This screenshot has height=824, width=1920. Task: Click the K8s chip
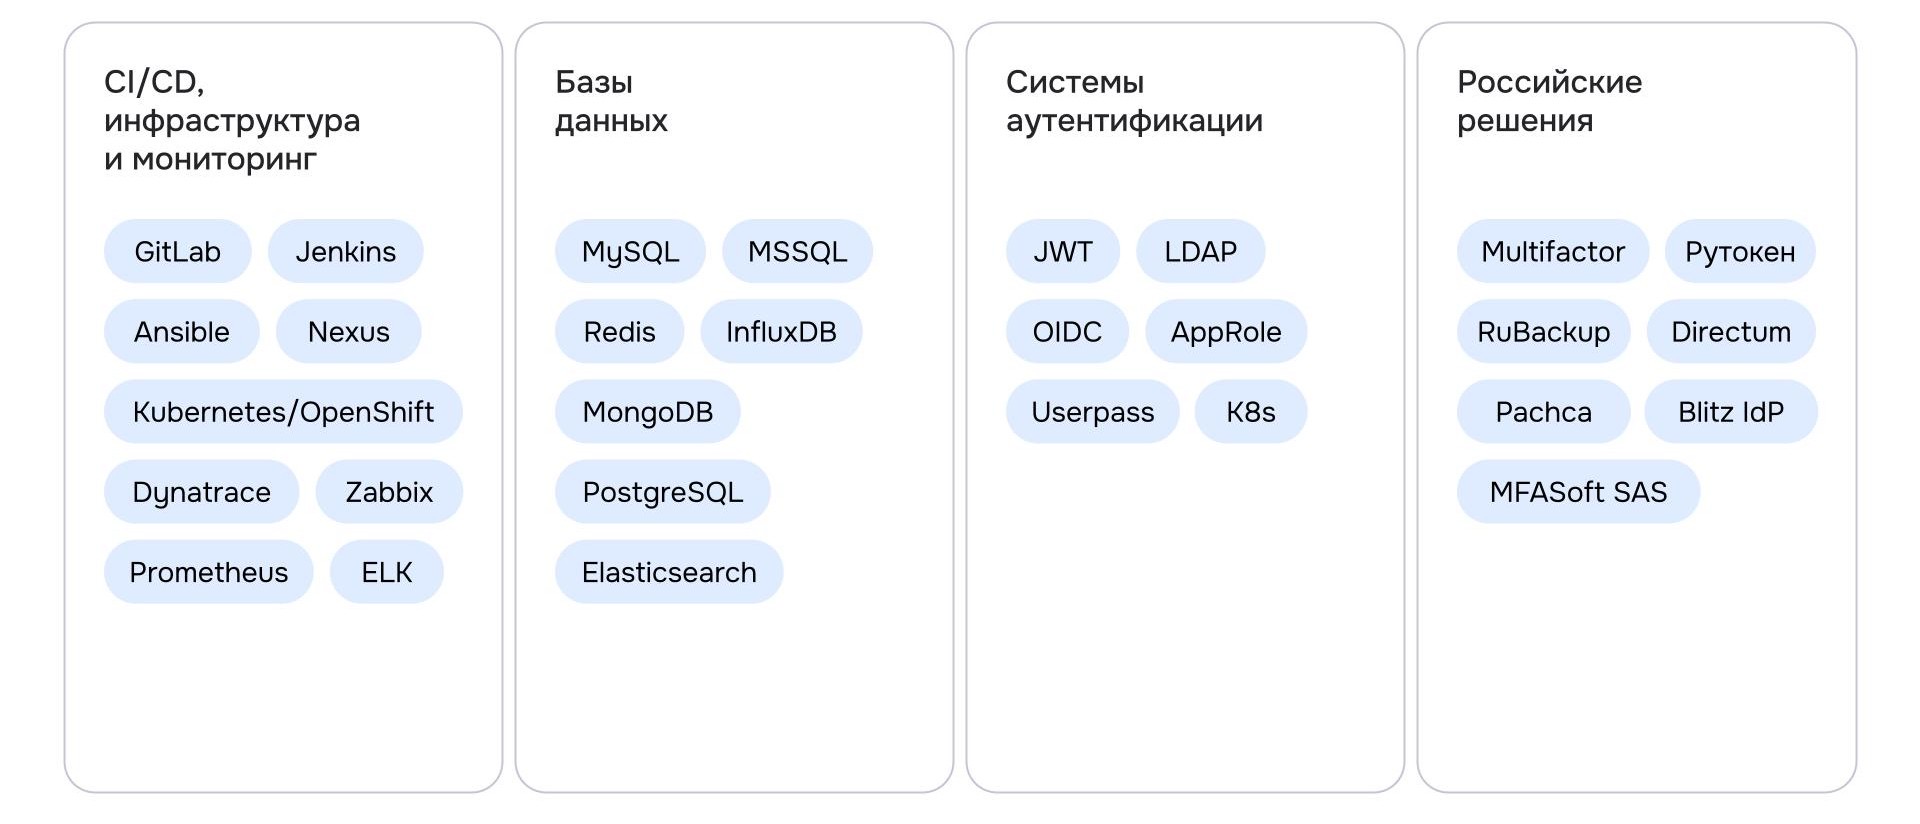click(x=1250, y=412)
